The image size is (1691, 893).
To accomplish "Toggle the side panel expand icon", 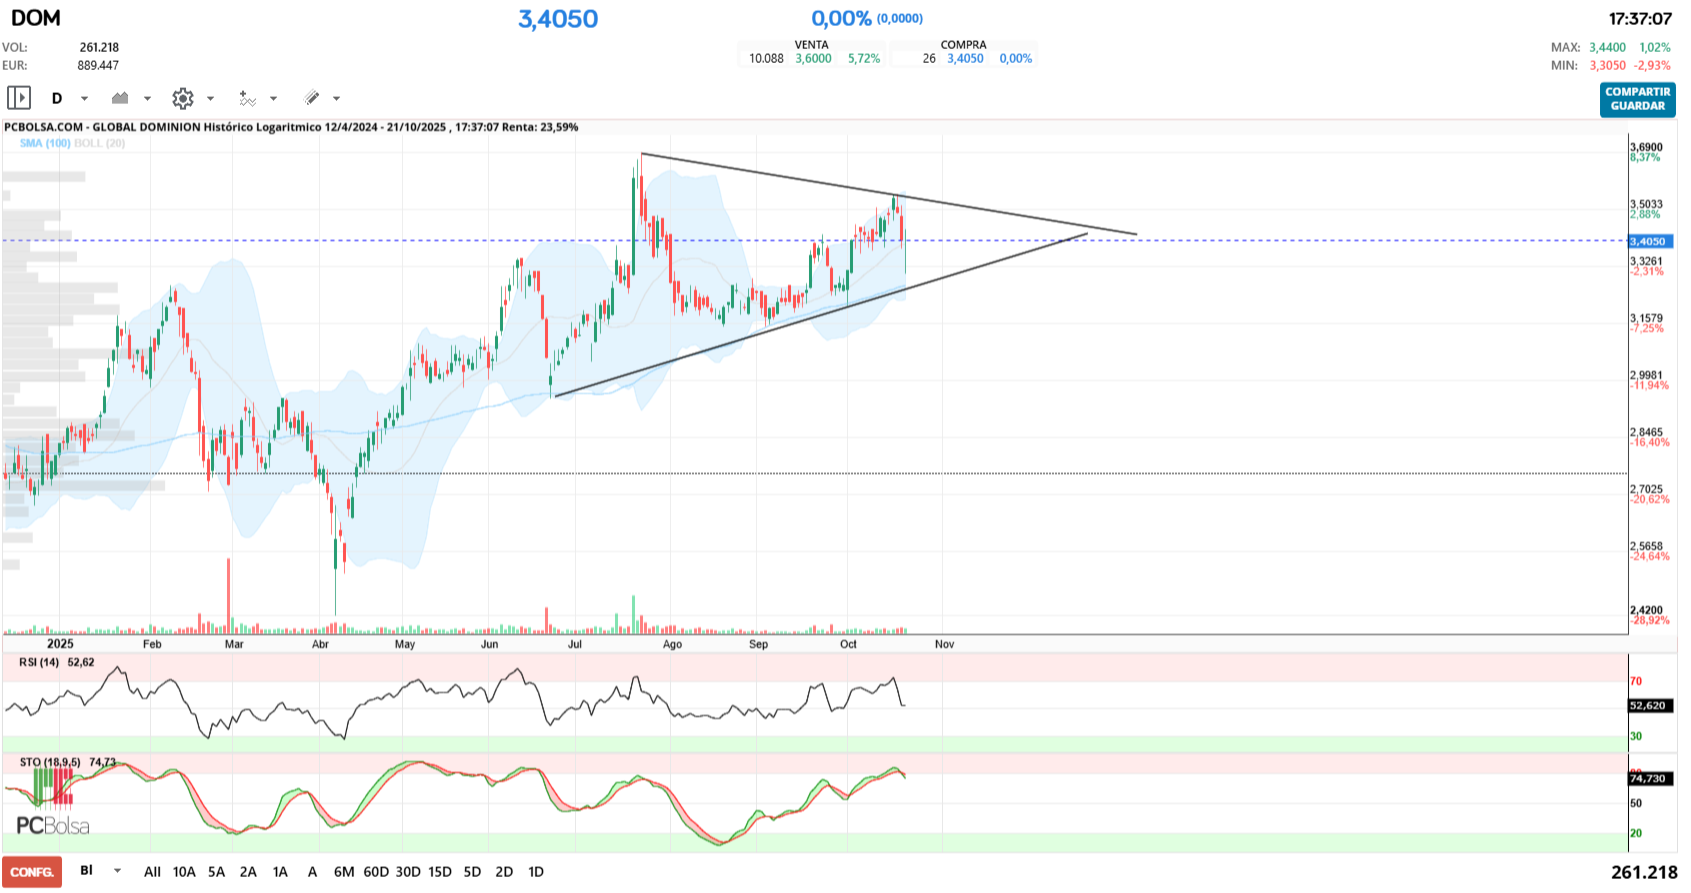I will (19, 98).
